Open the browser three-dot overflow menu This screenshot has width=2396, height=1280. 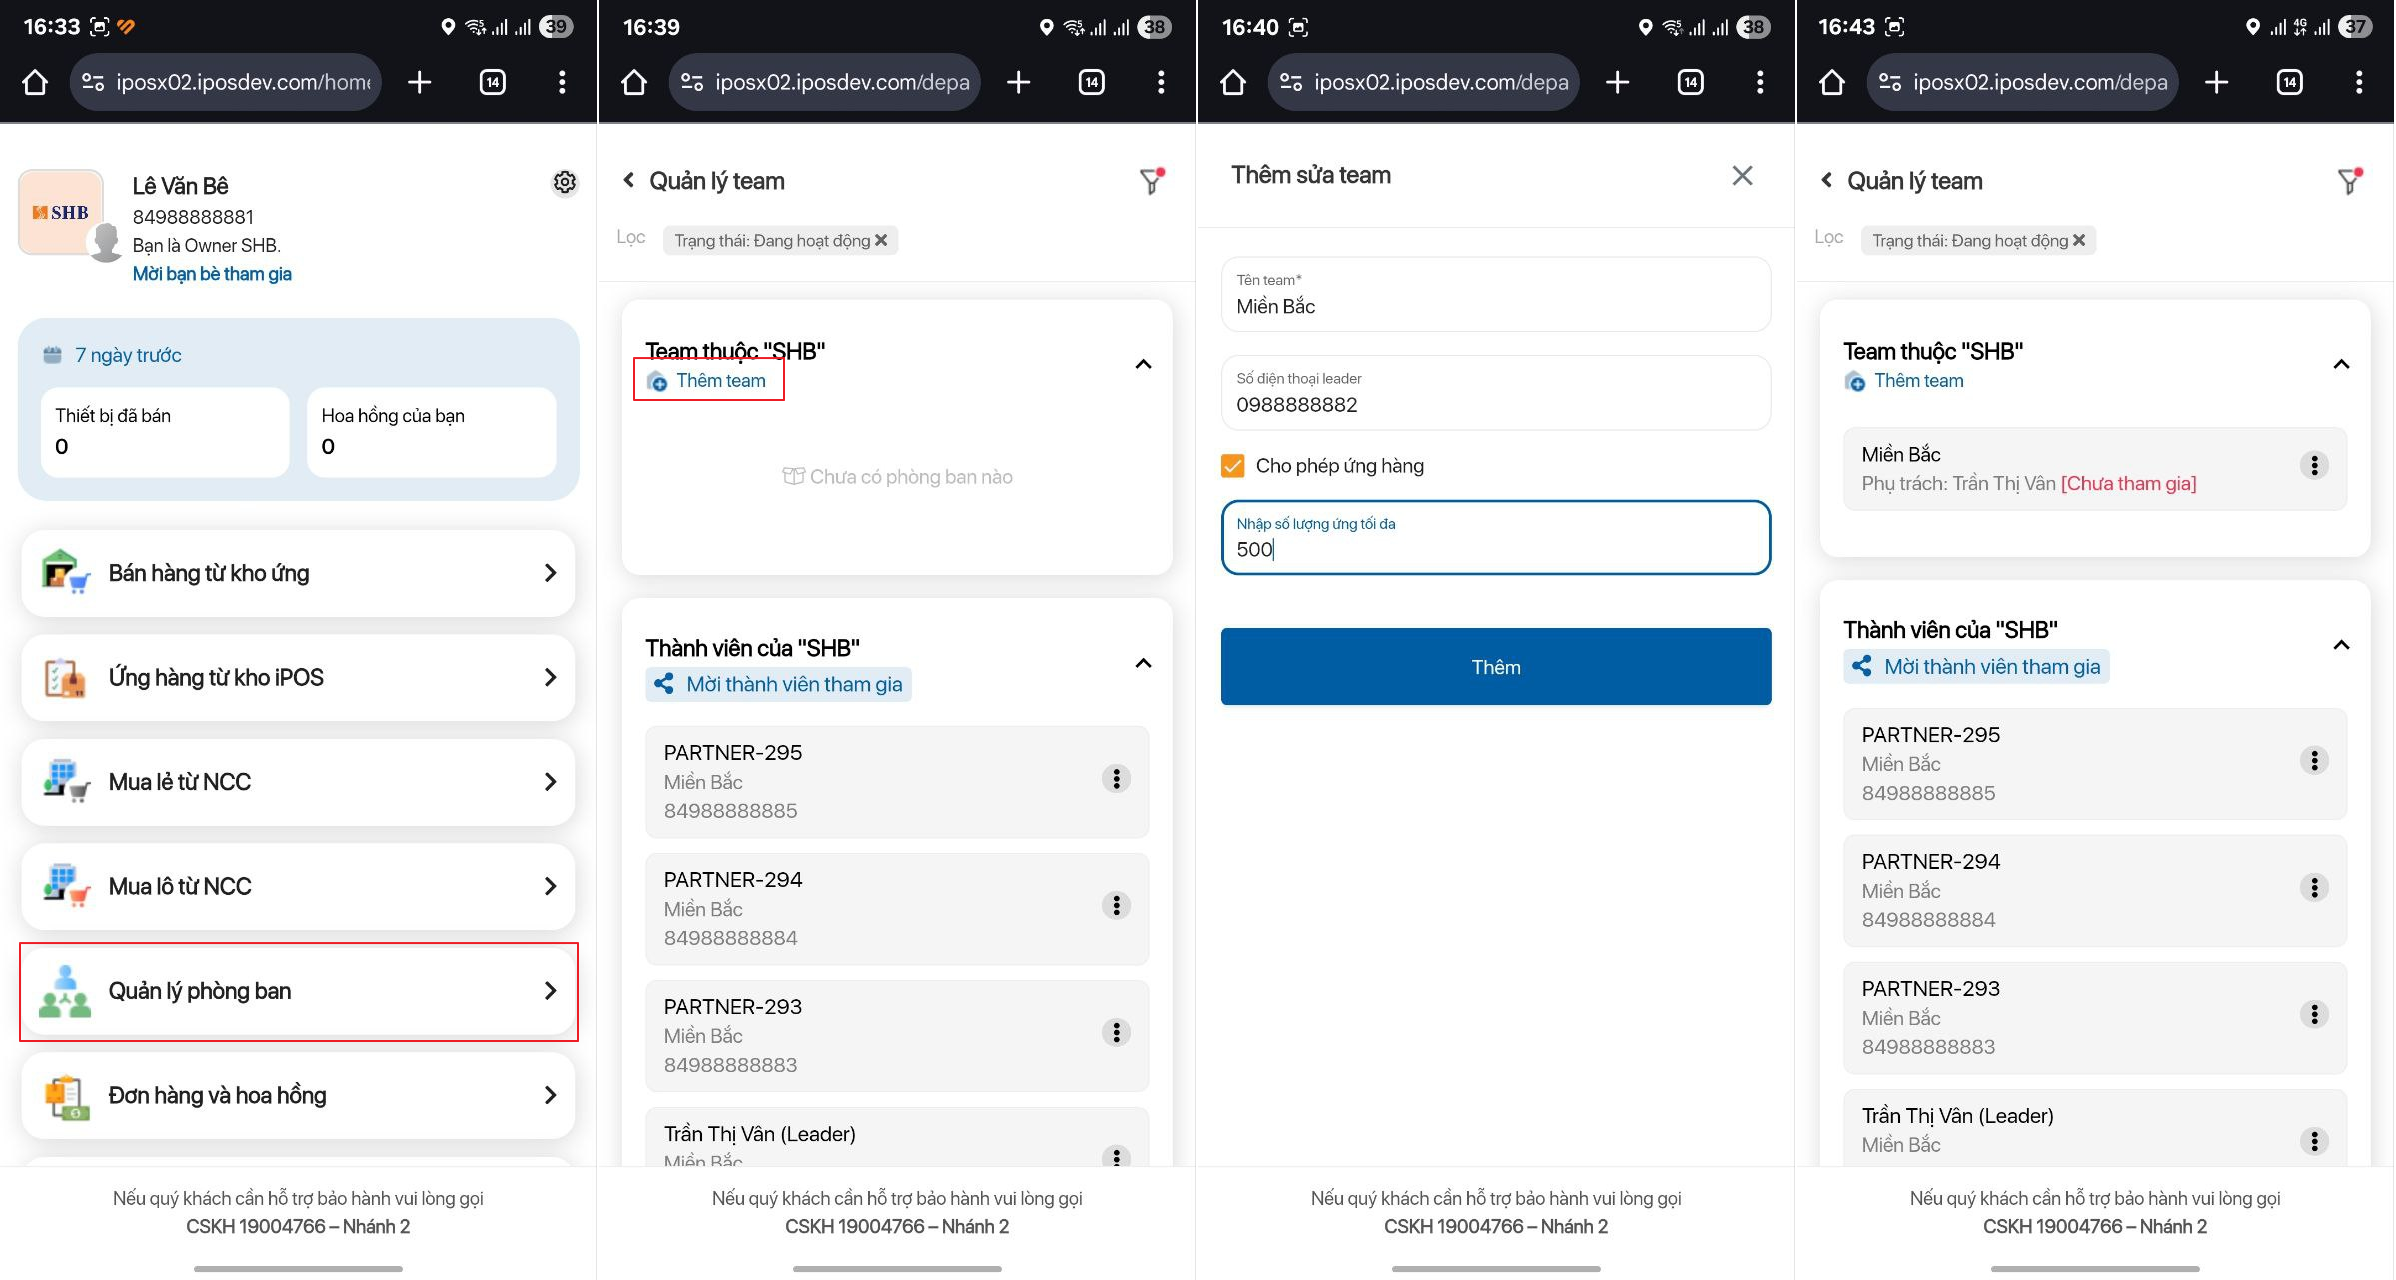[x=562, y=82]
